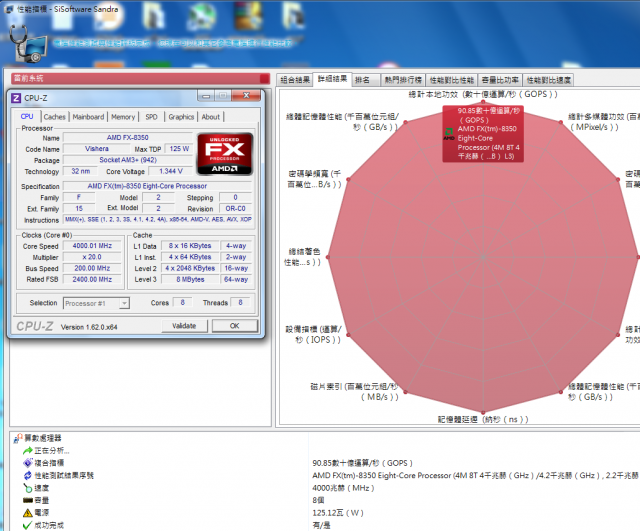
Task: Click the 磁片索引 (MB/s) axis label
Action: coord(354,391)
